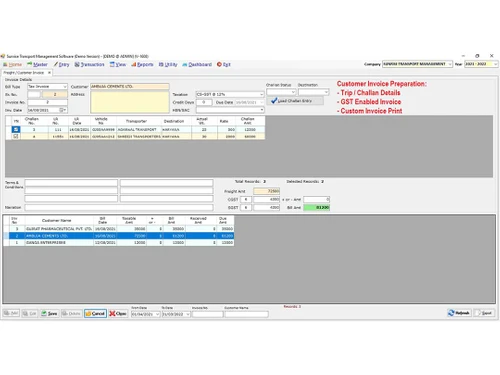Click the green Bill Amt field
The height and width of the screenshot is (375, 500).
(x=316, y=207)
